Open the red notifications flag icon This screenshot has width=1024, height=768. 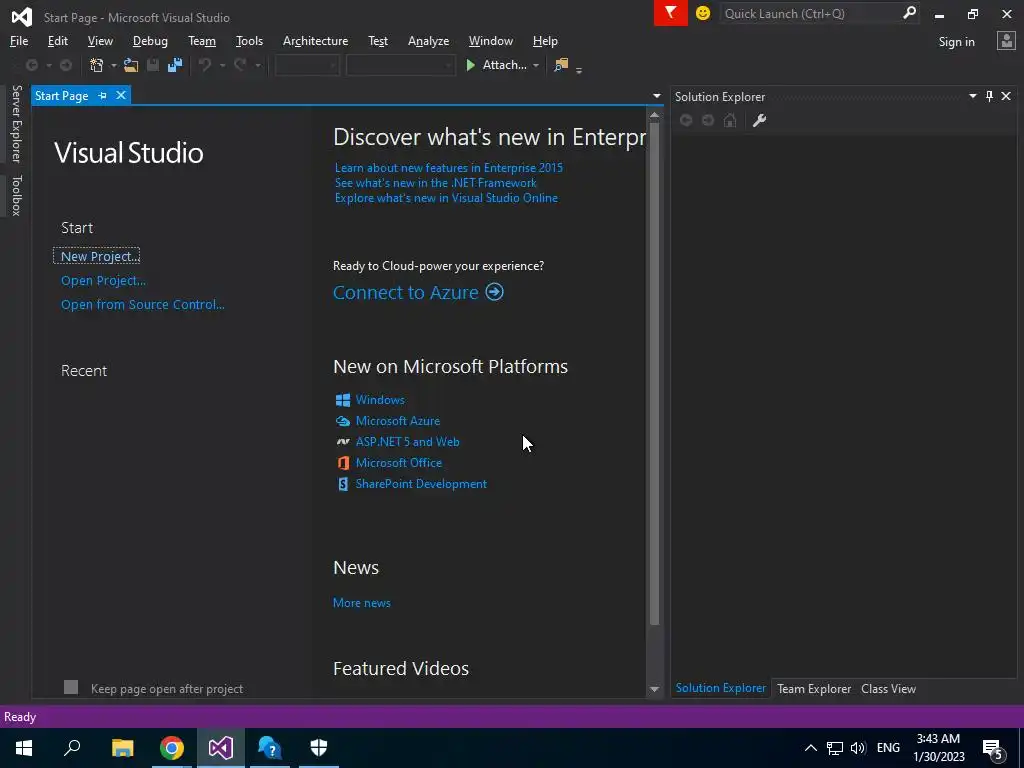(x=671, y=13)
